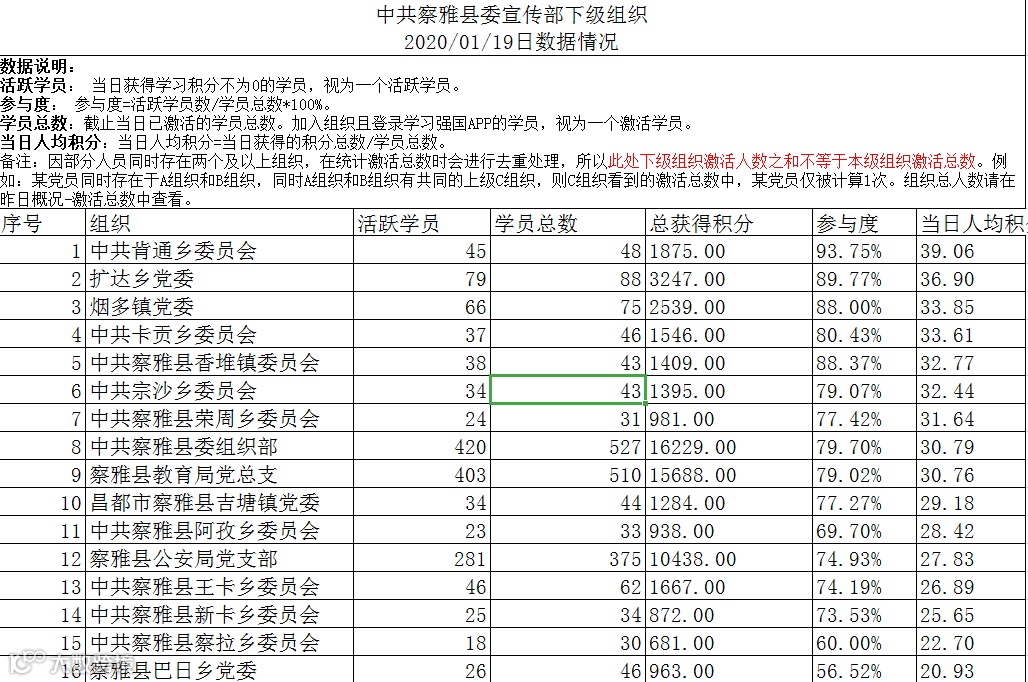This screenshot has width=1028, height=682.
Task: Select active learners cell 403
Action: tap(422, 475)
